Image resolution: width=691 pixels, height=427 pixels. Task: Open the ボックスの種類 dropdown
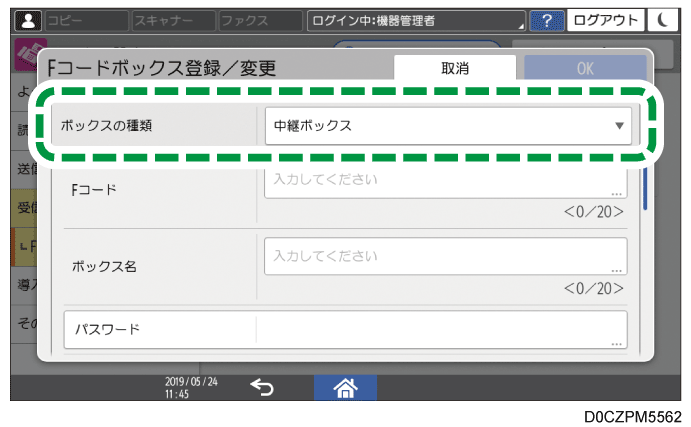coord(448,126)
